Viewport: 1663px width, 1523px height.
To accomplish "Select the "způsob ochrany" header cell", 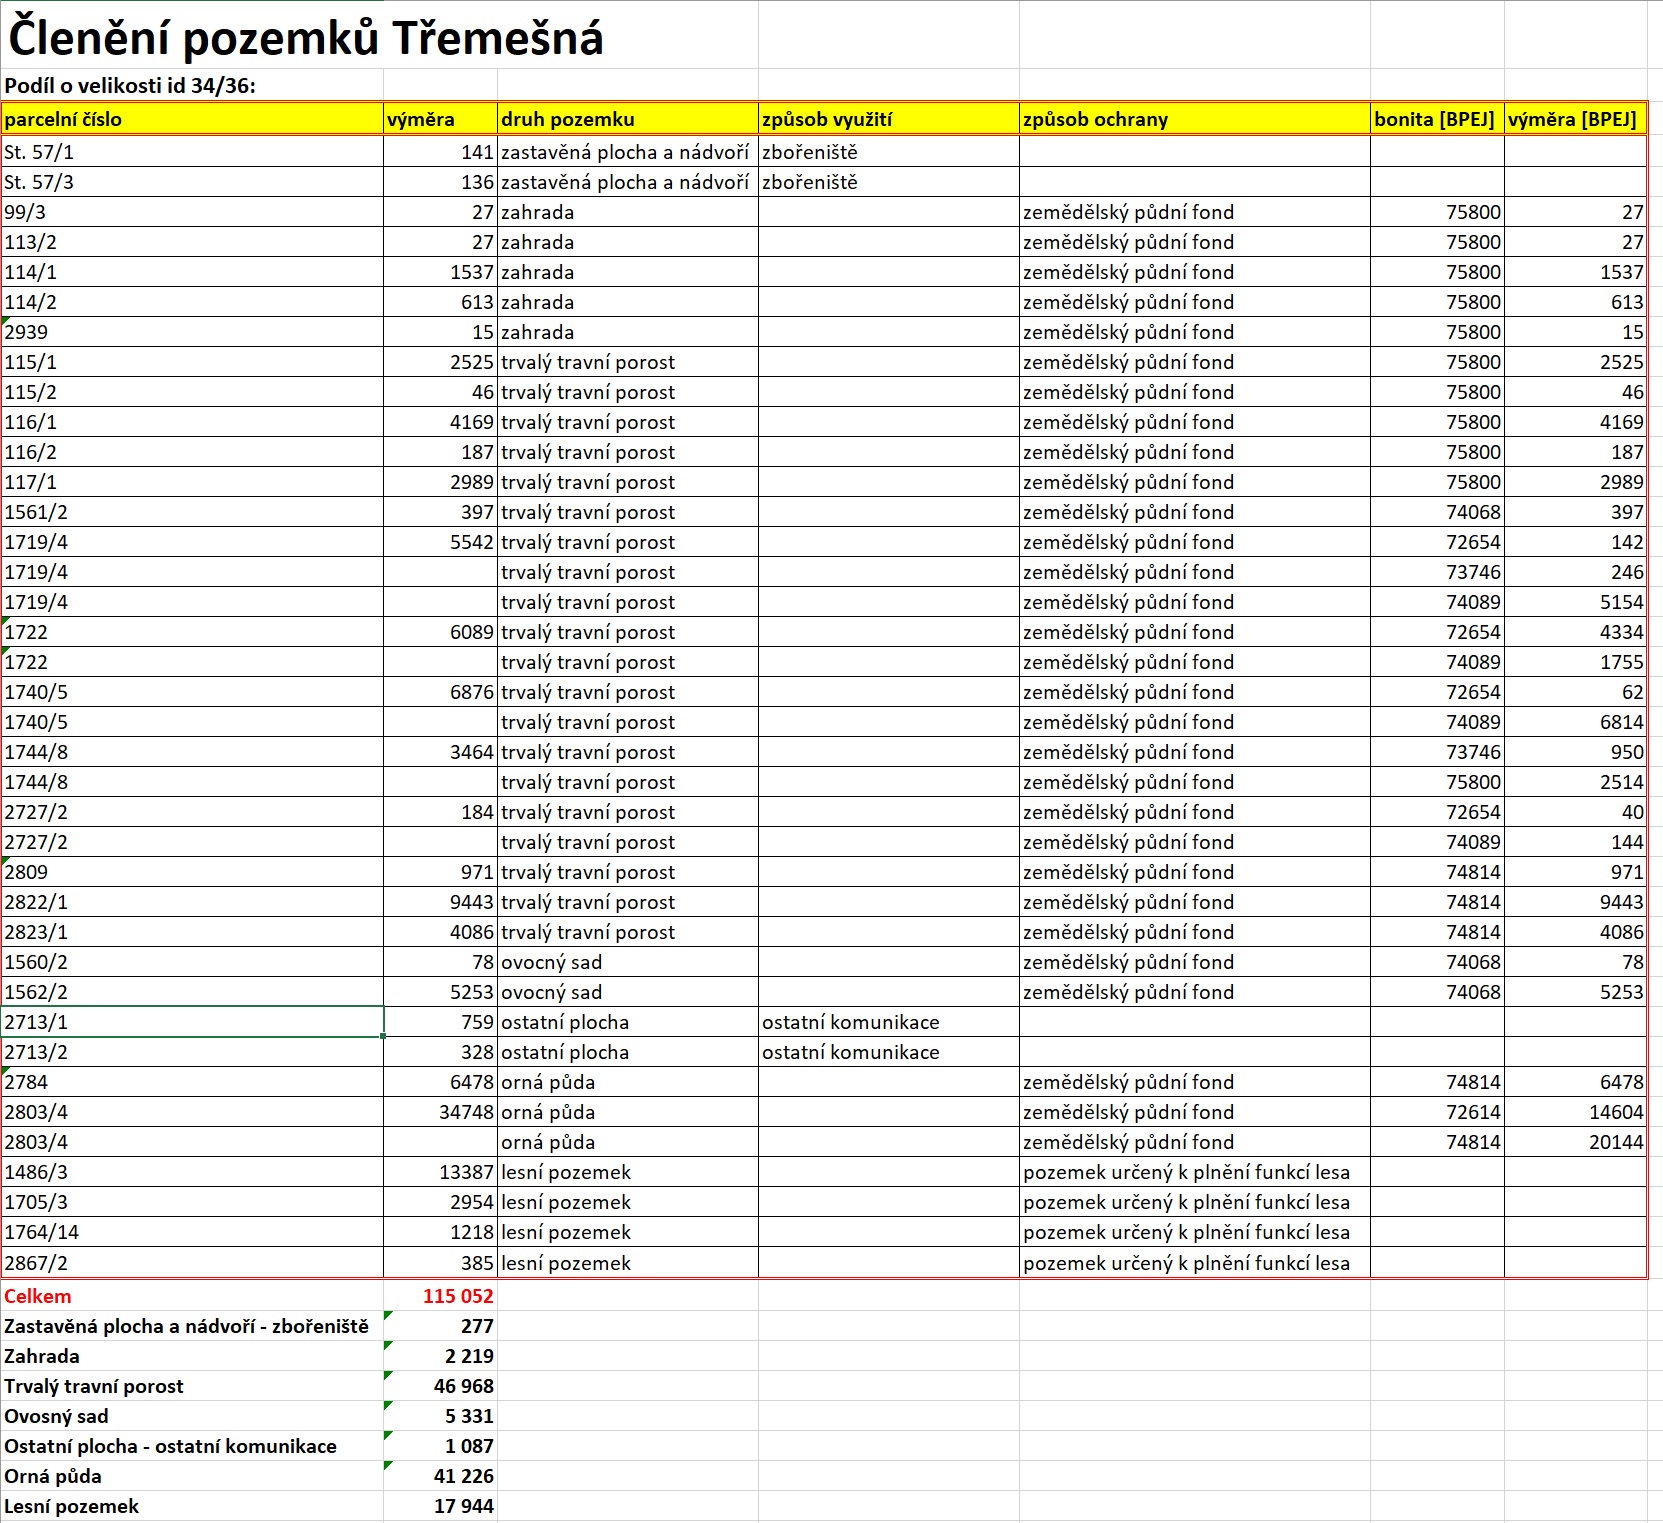I will (x=1195, y=119).
